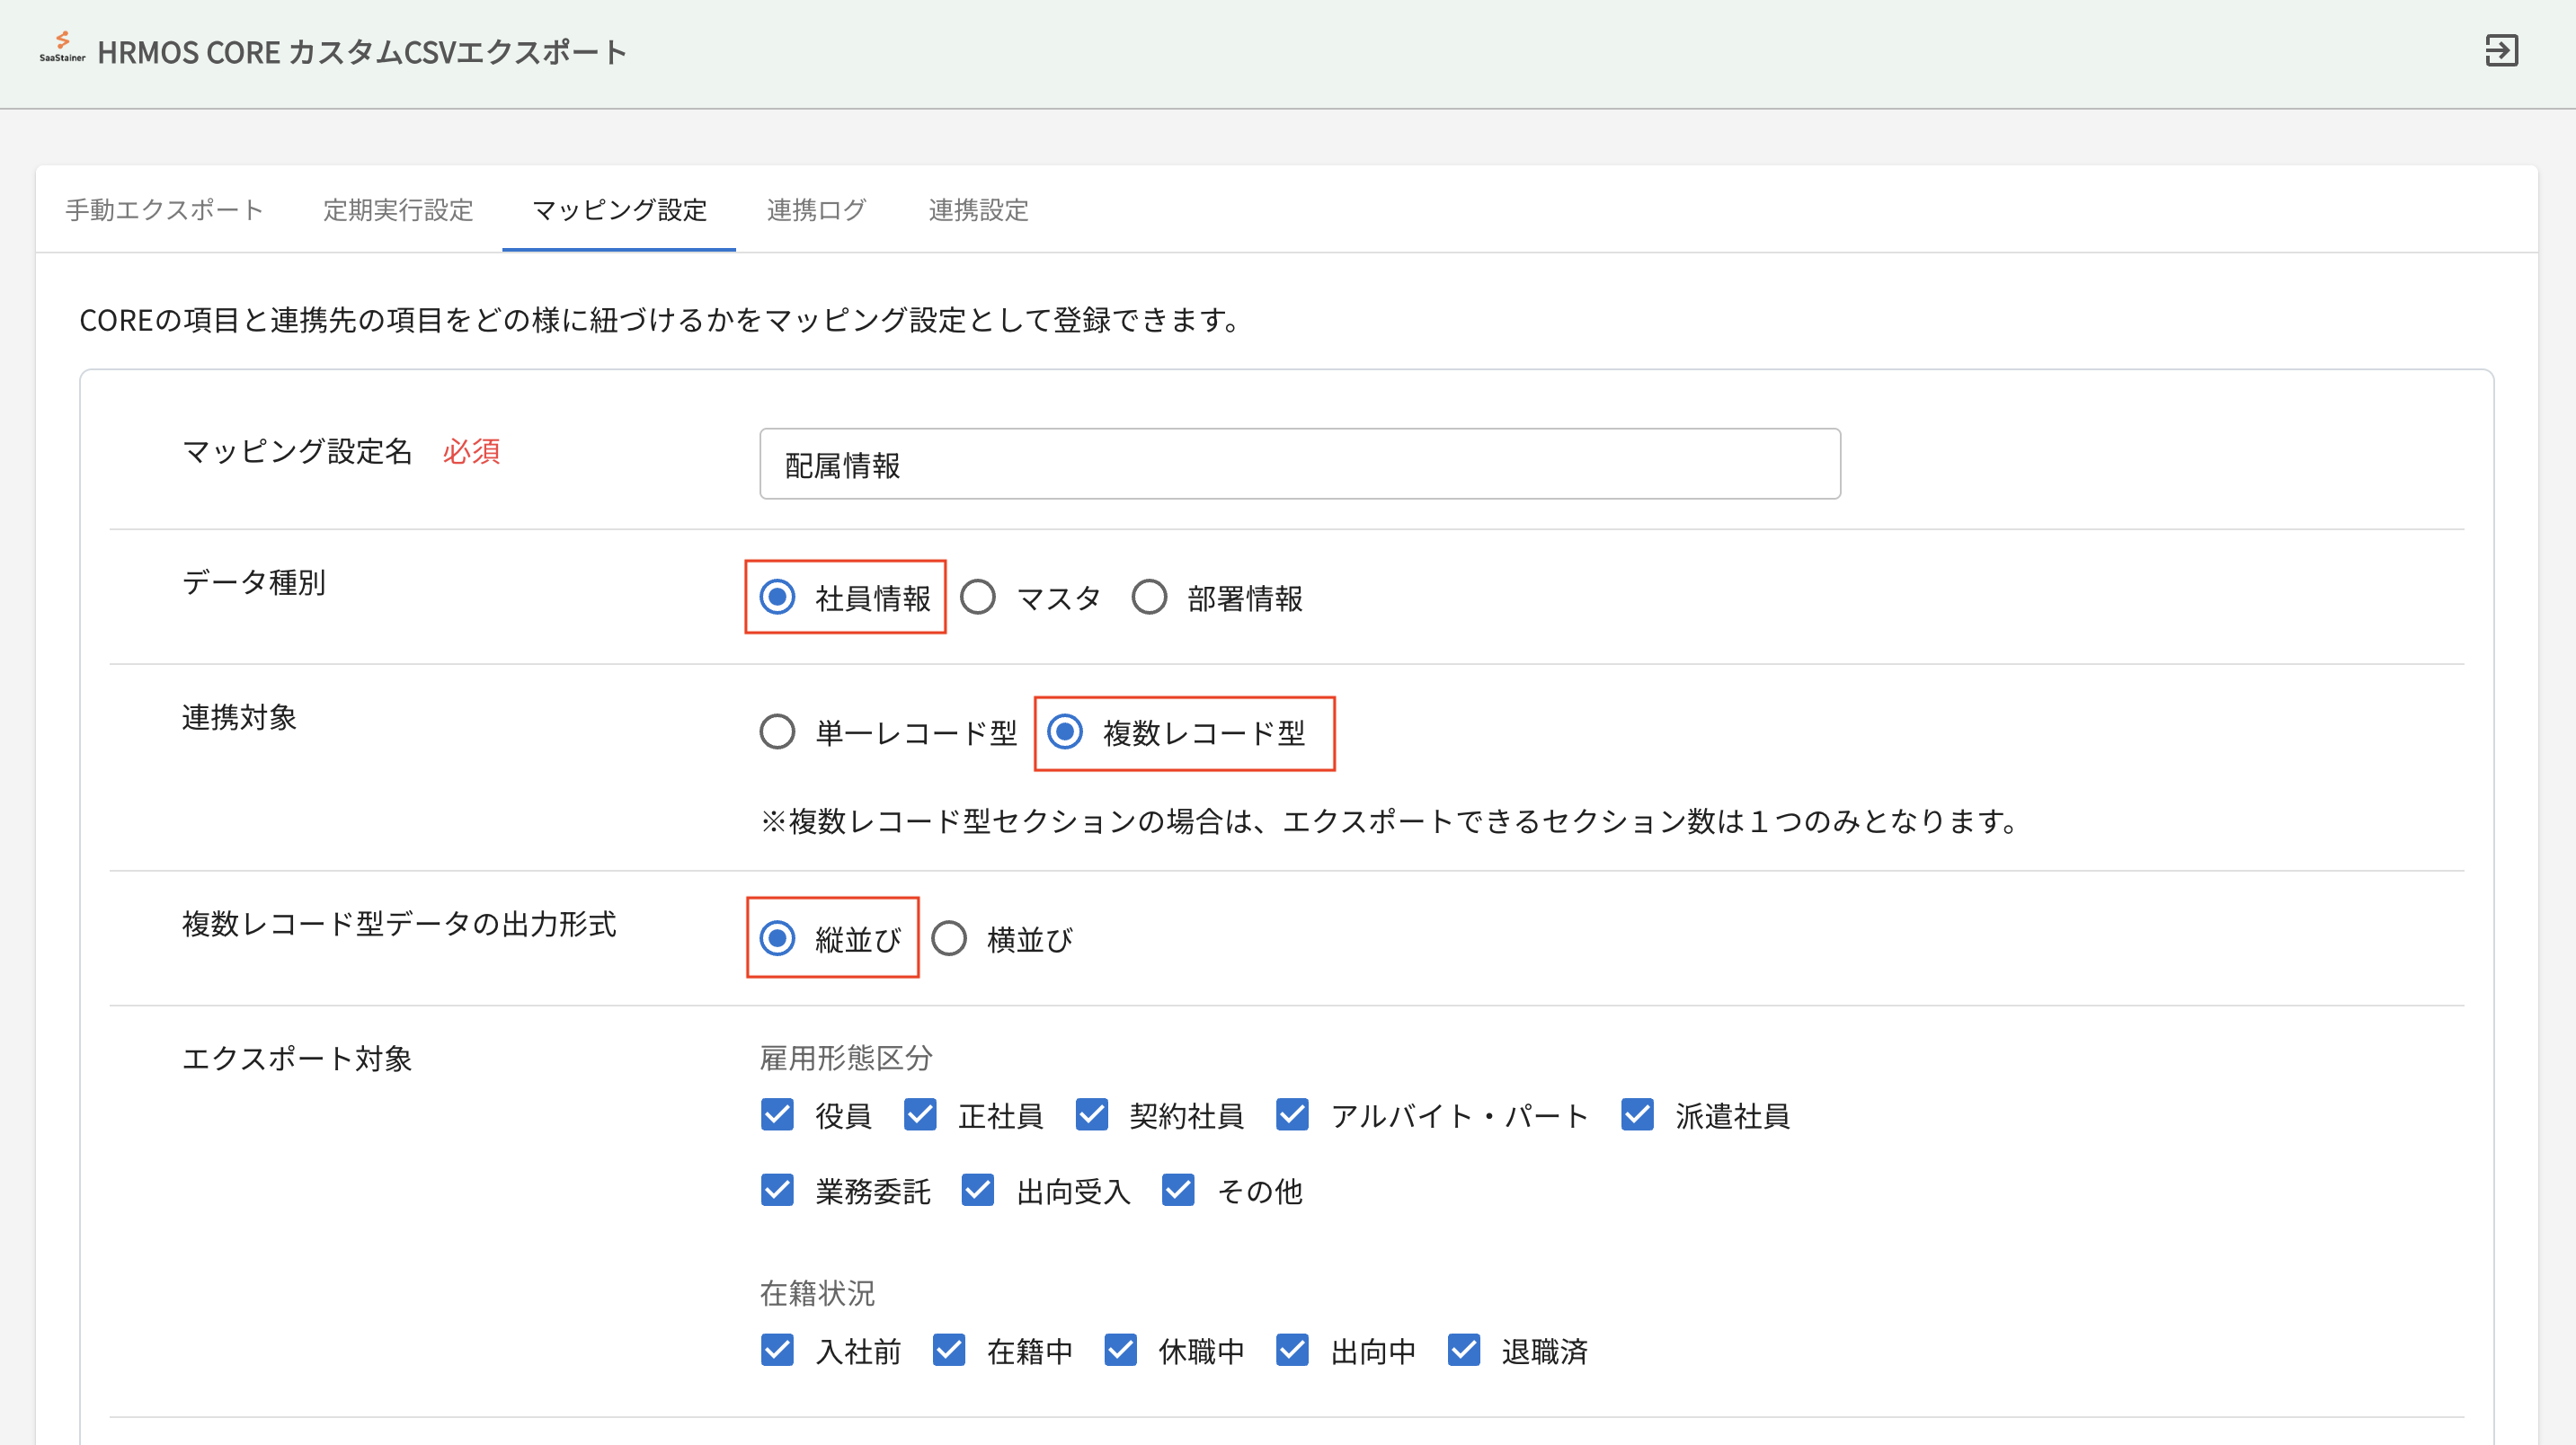Select the マスタ data type radio
The width and height of the screenshot is (2576, 1445).
pos(978,598)
